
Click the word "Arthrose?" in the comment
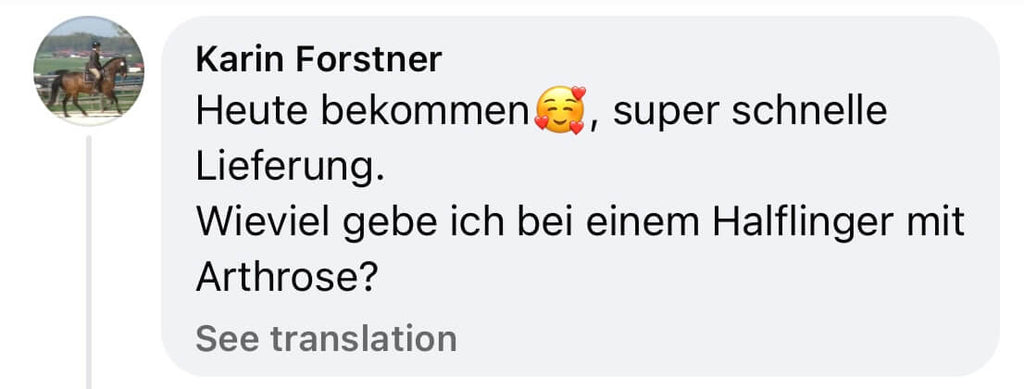click(287, 279)
